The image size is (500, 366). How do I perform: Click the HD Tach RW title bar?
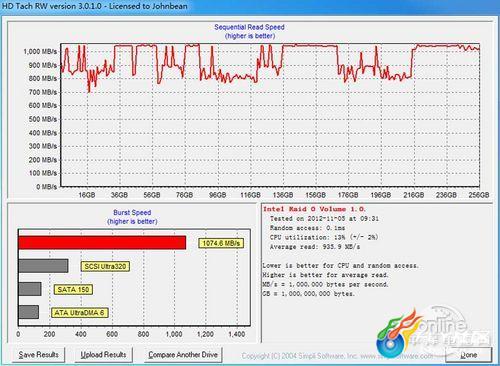point(250,6)
